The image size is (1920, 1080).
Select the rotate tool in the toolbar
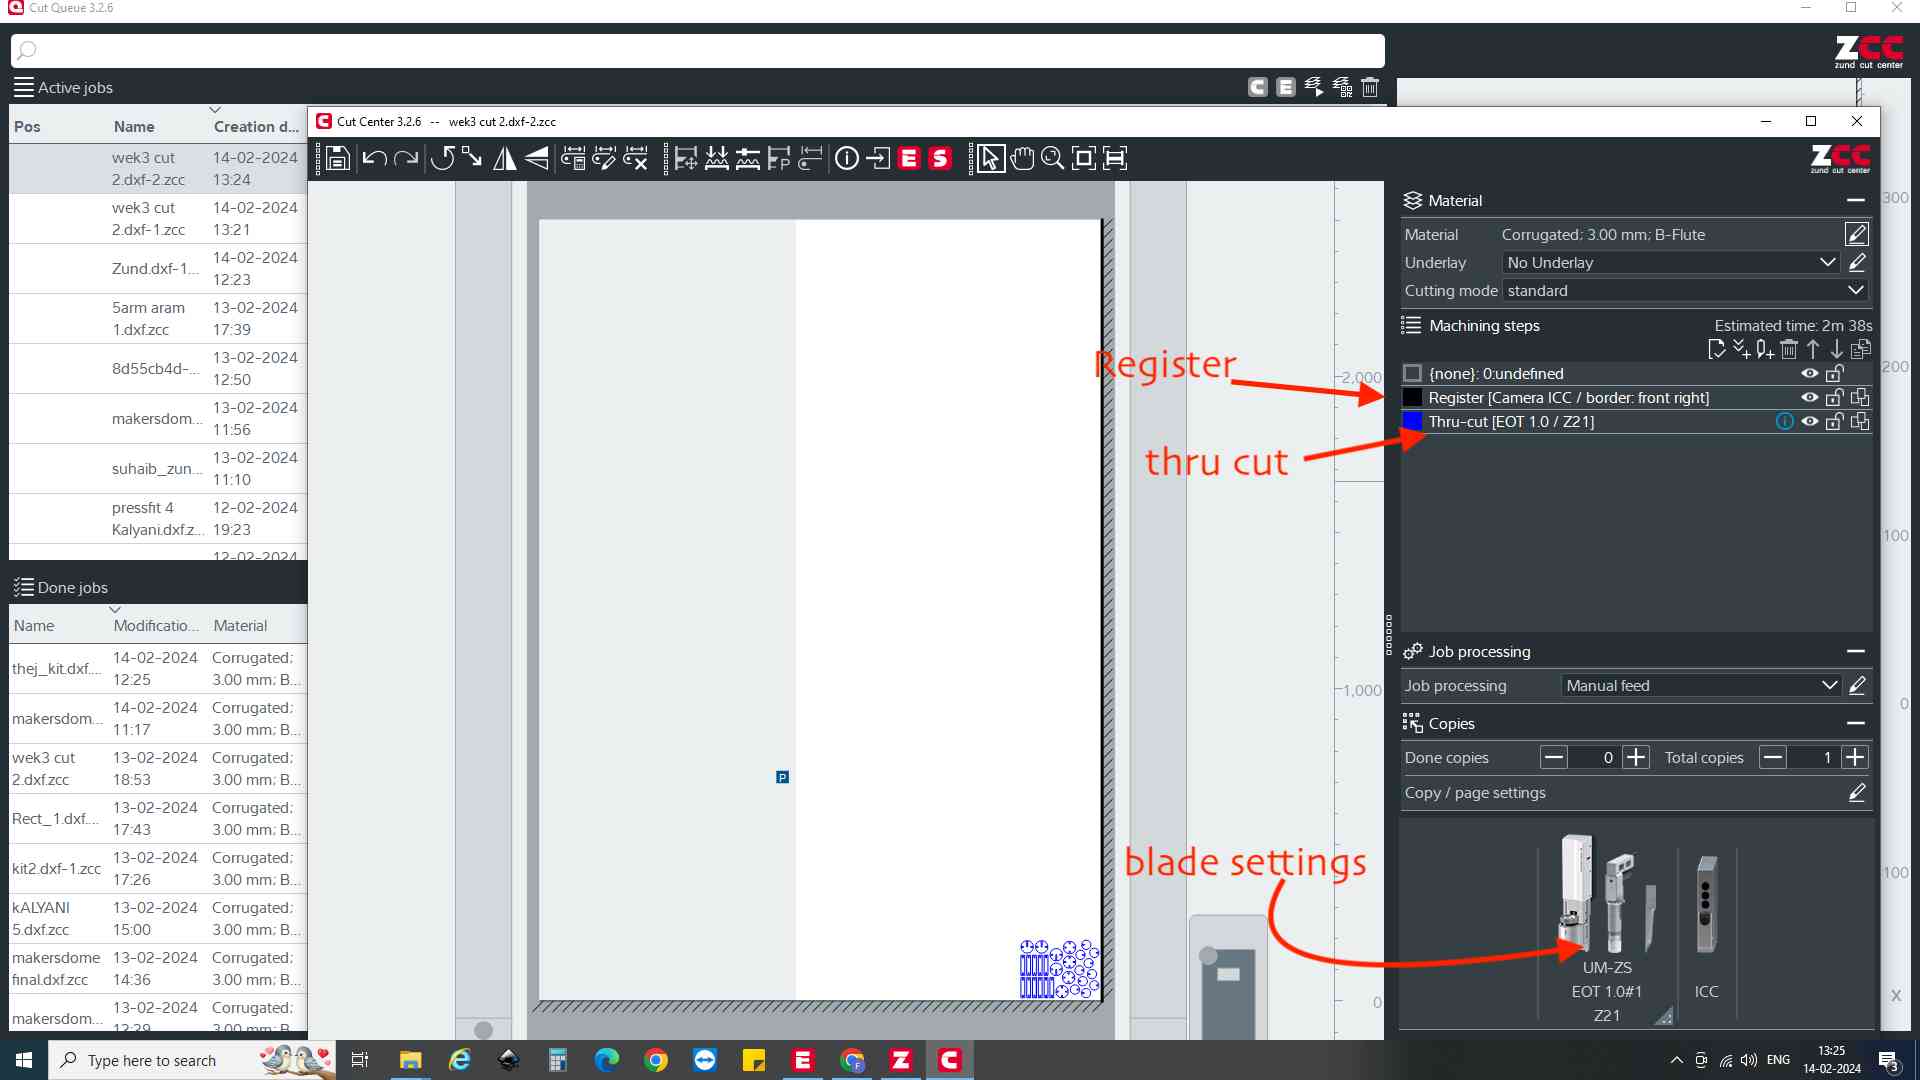442,158
